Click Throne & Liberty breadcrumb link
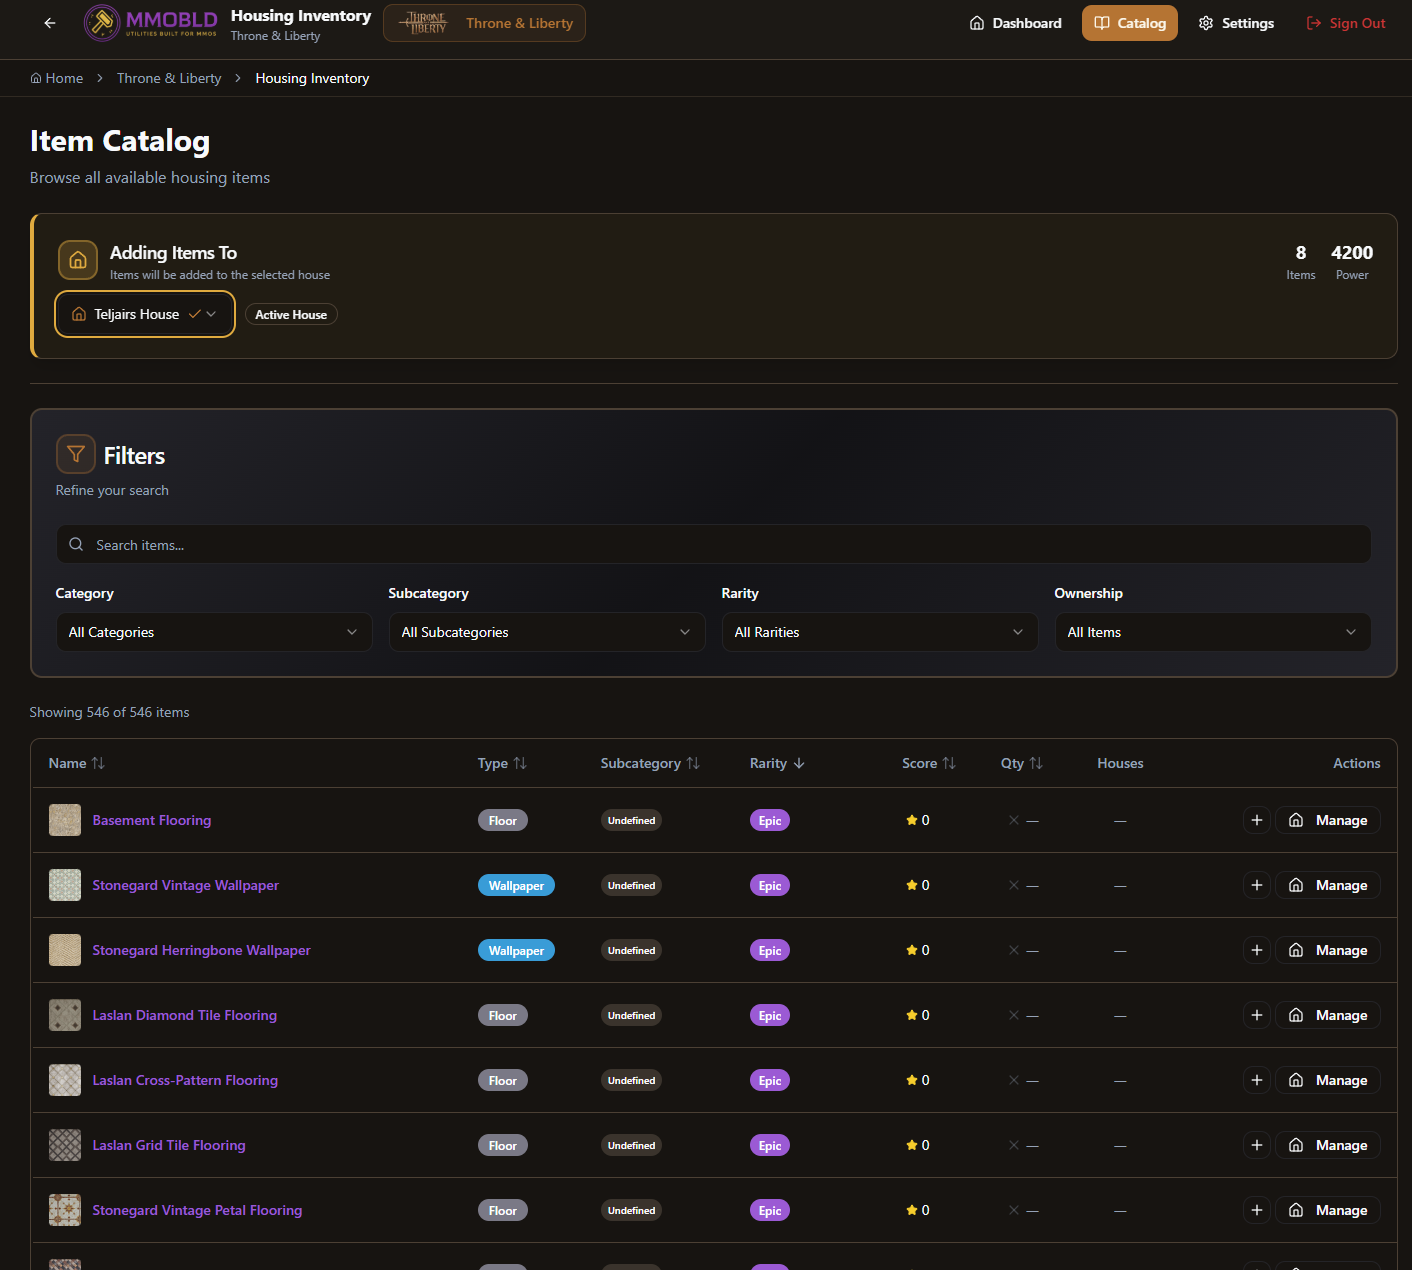Screen dimensions: 1412x1270 [x=169, y=78]
